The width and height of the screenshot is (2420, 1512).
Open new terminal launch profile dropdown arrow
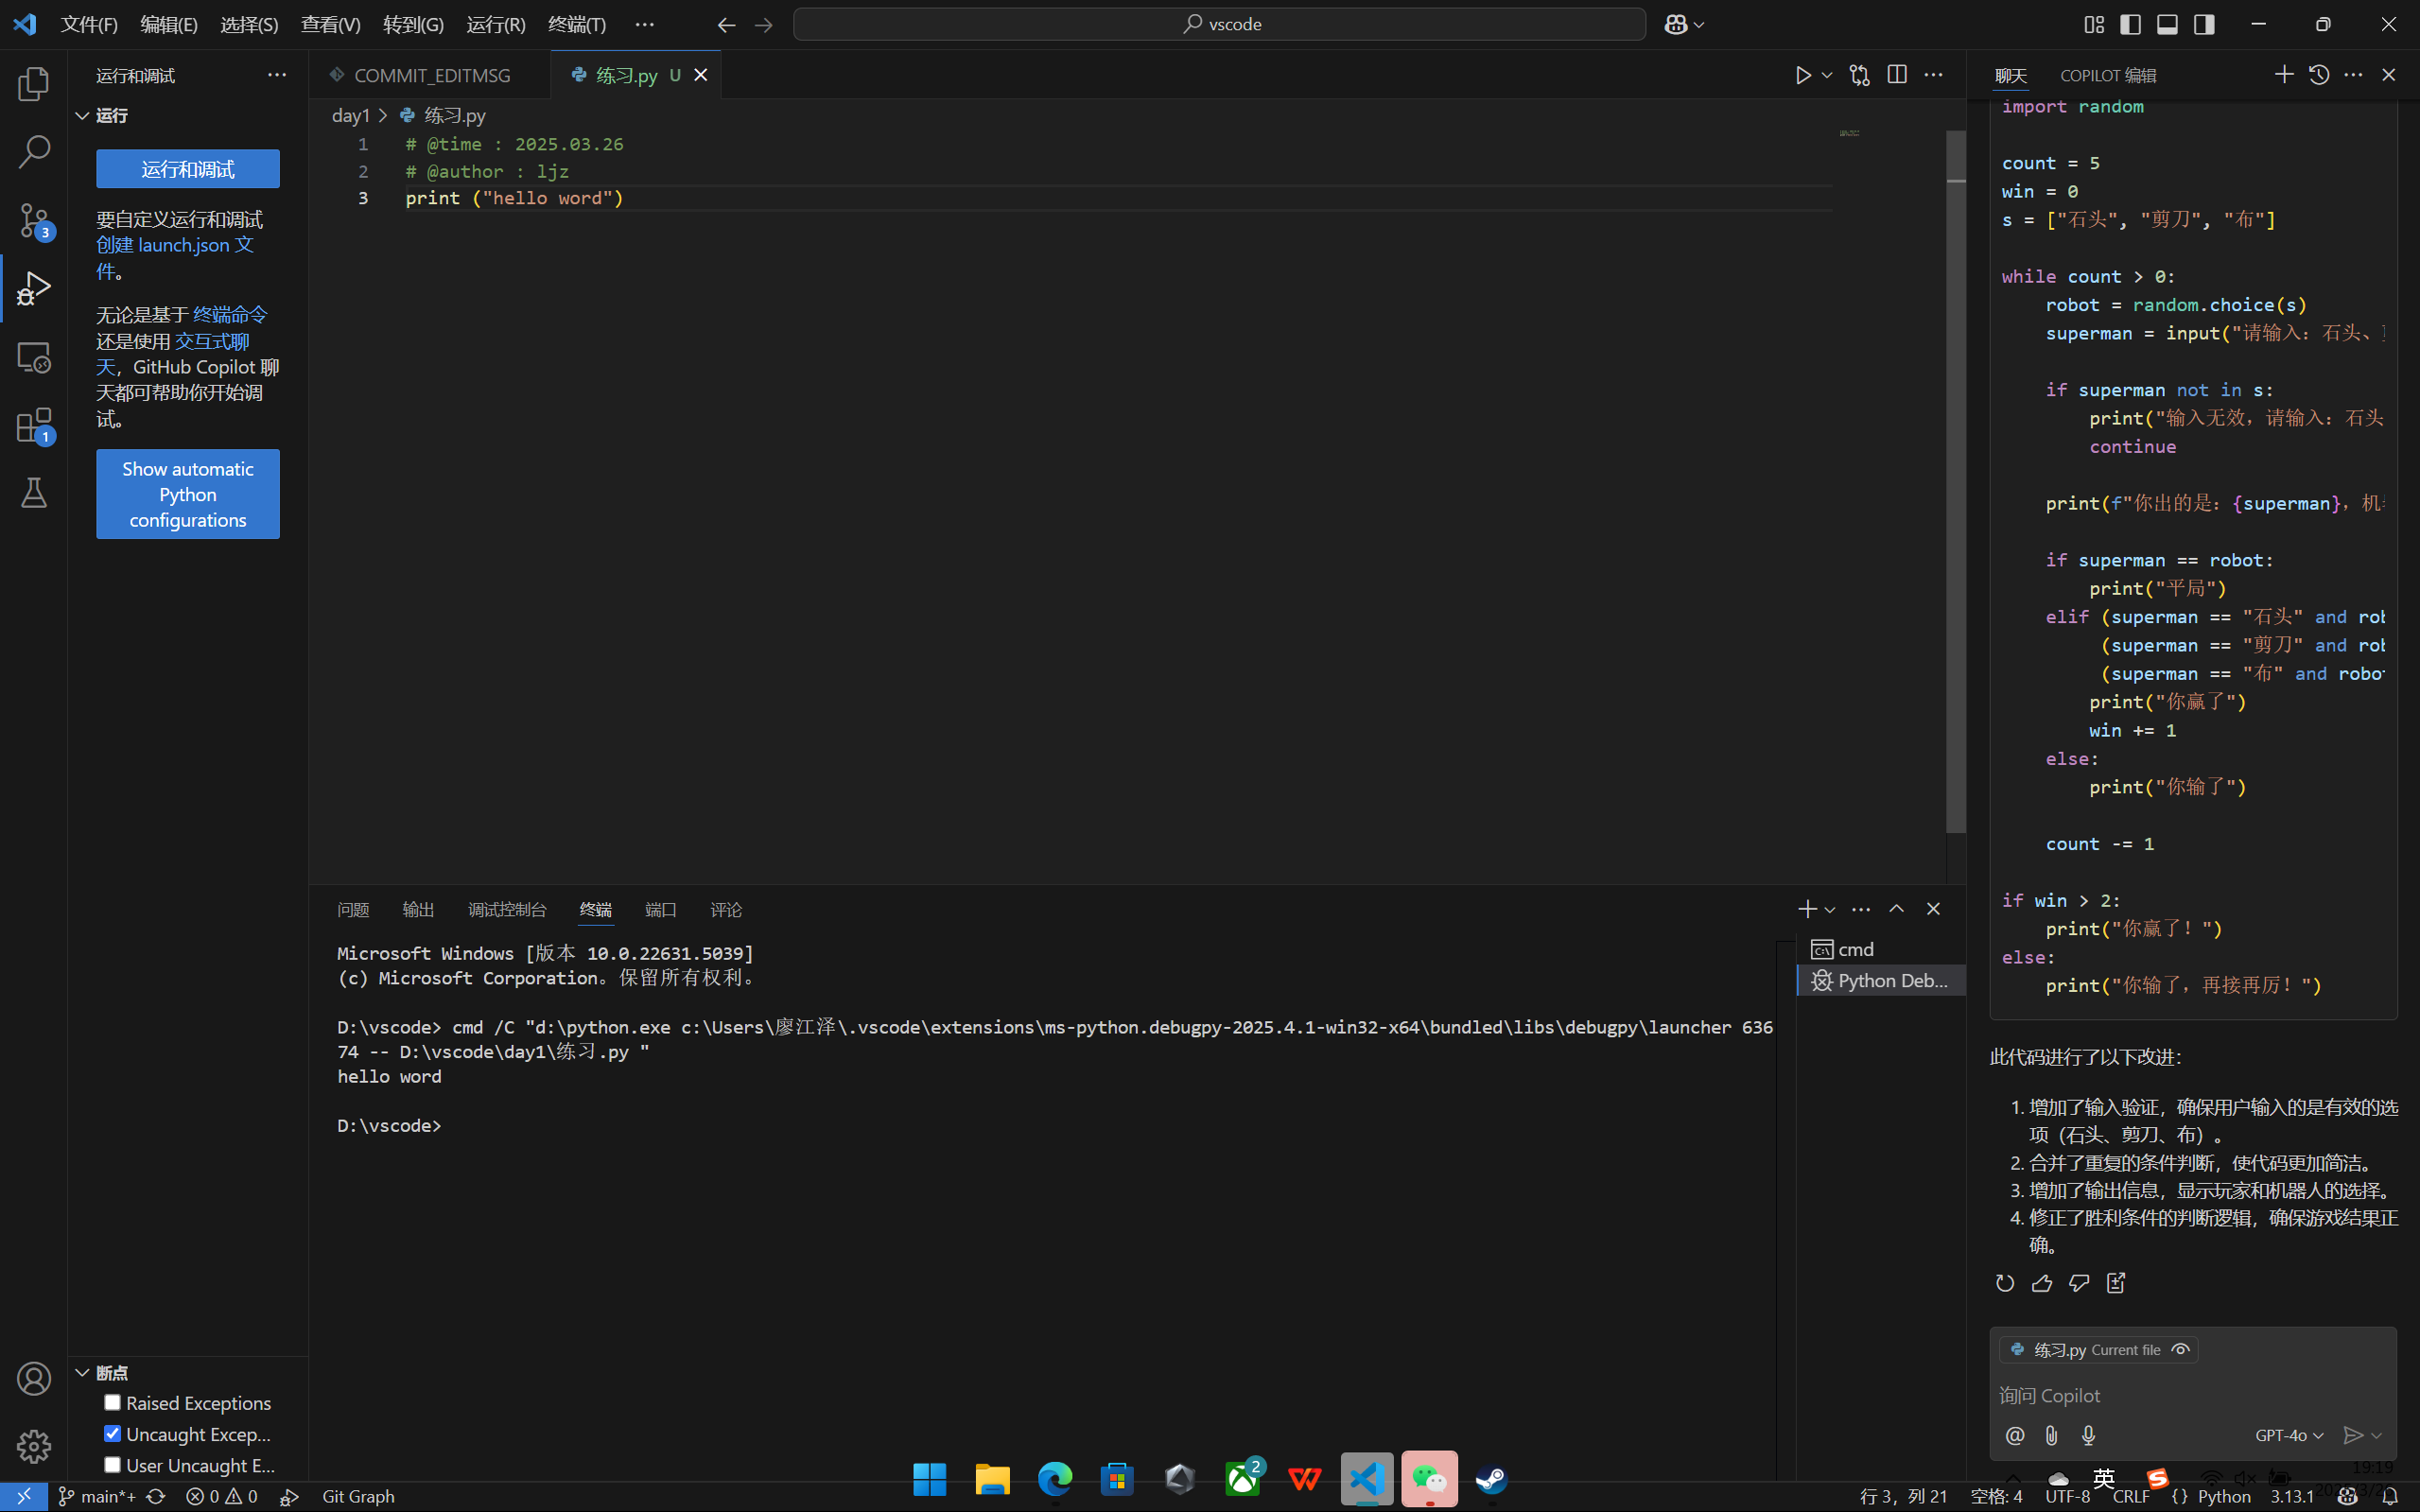1830,910
